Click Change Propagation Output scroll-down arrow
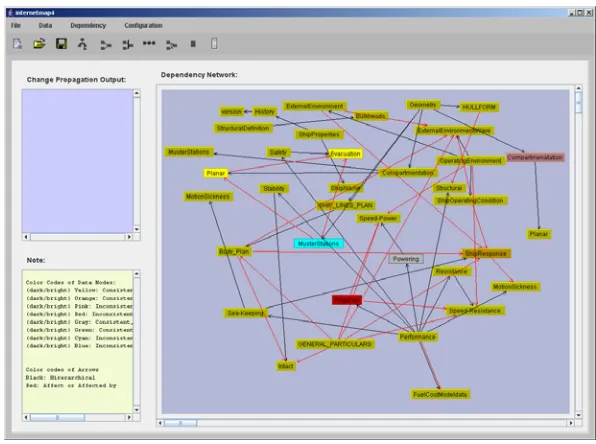The height and width of the screenshot is (444, 596). [137, 229]
